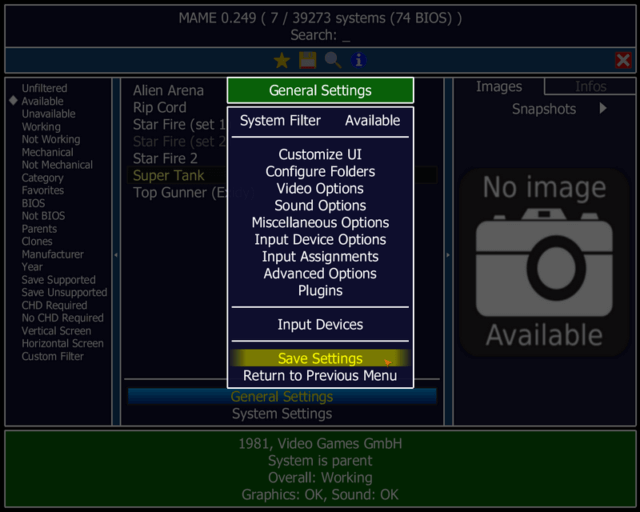Select the Working filter
The image size is (640, 512).
(x=41, y=127)
